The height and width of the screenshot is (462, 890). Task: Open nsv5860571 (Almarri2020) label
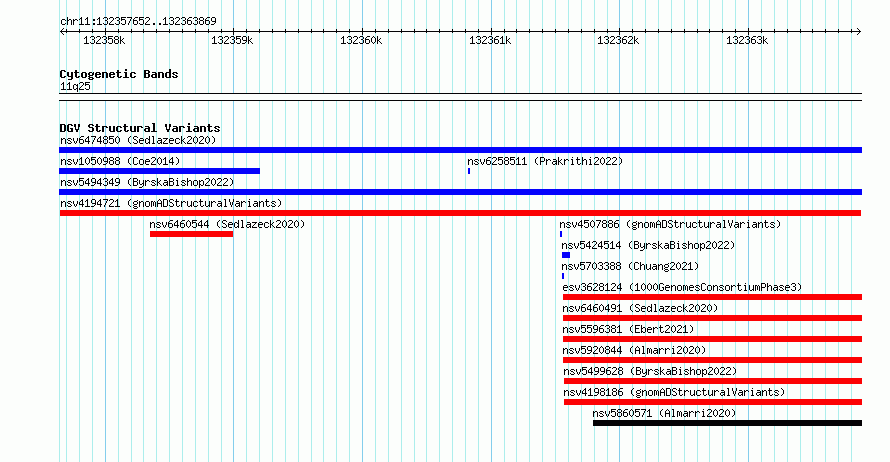pyautogui.click(x=664, y=413)
